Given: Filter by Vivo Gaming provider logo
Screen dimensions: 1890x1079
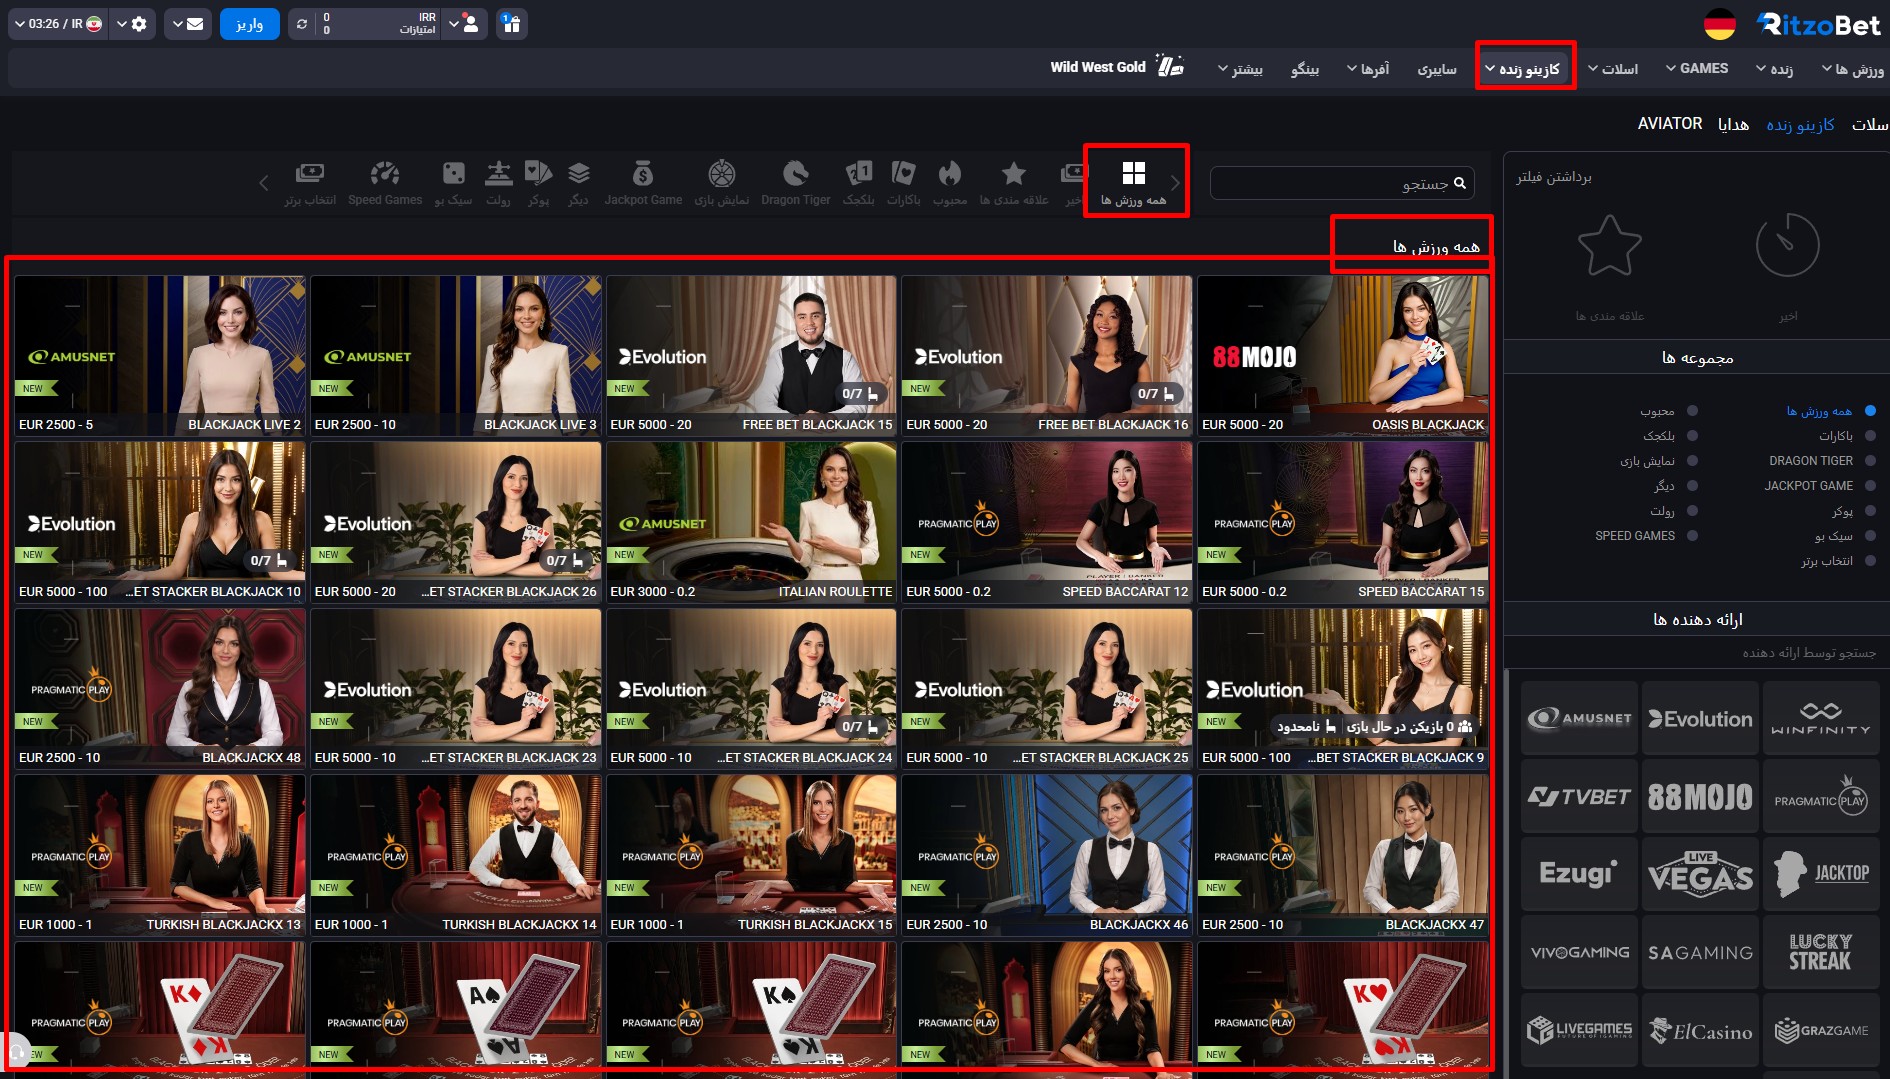Looking at the screenshot, I should [x=1579, y=952].
